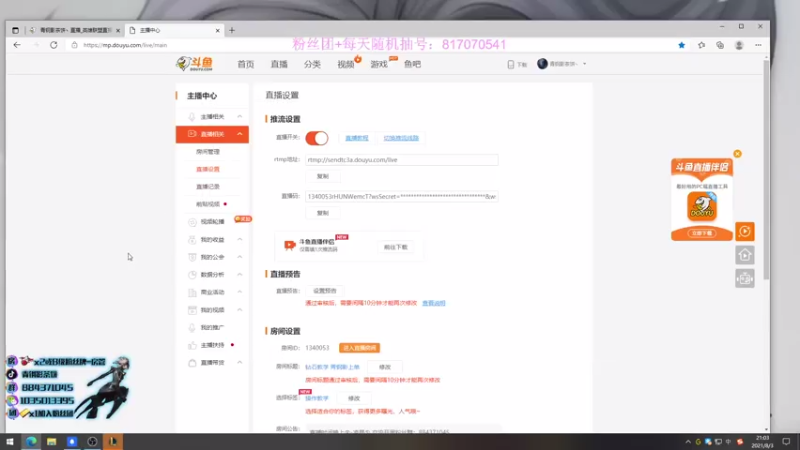Reload the page with refresh icon
800x450 pixels.
(x=54, y=45)
